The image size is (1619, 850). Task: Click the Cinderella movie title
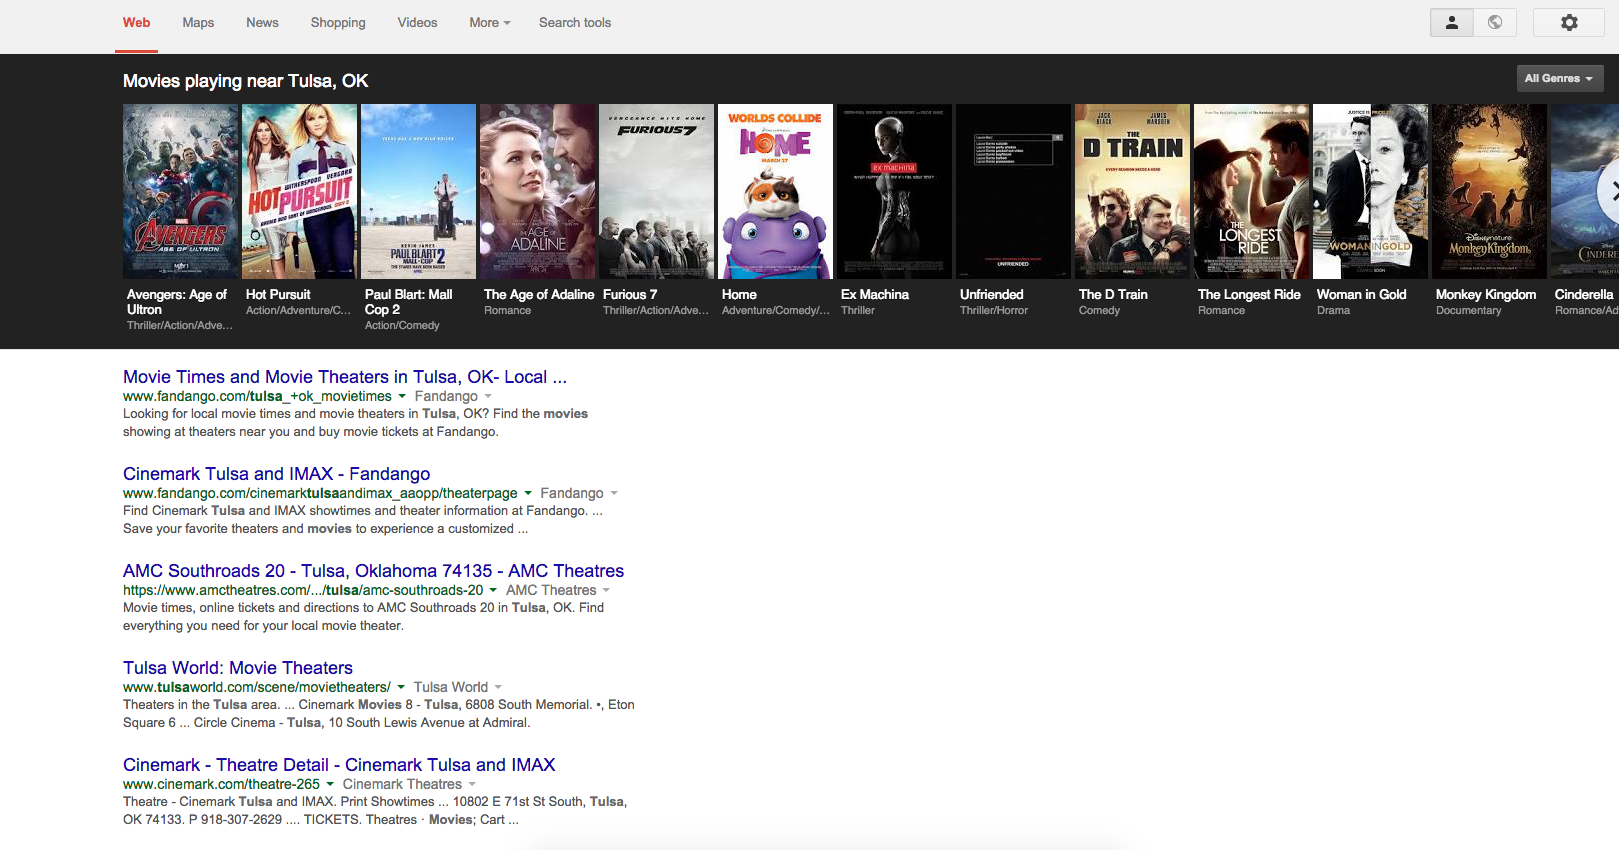click(x=1584, y=294)
